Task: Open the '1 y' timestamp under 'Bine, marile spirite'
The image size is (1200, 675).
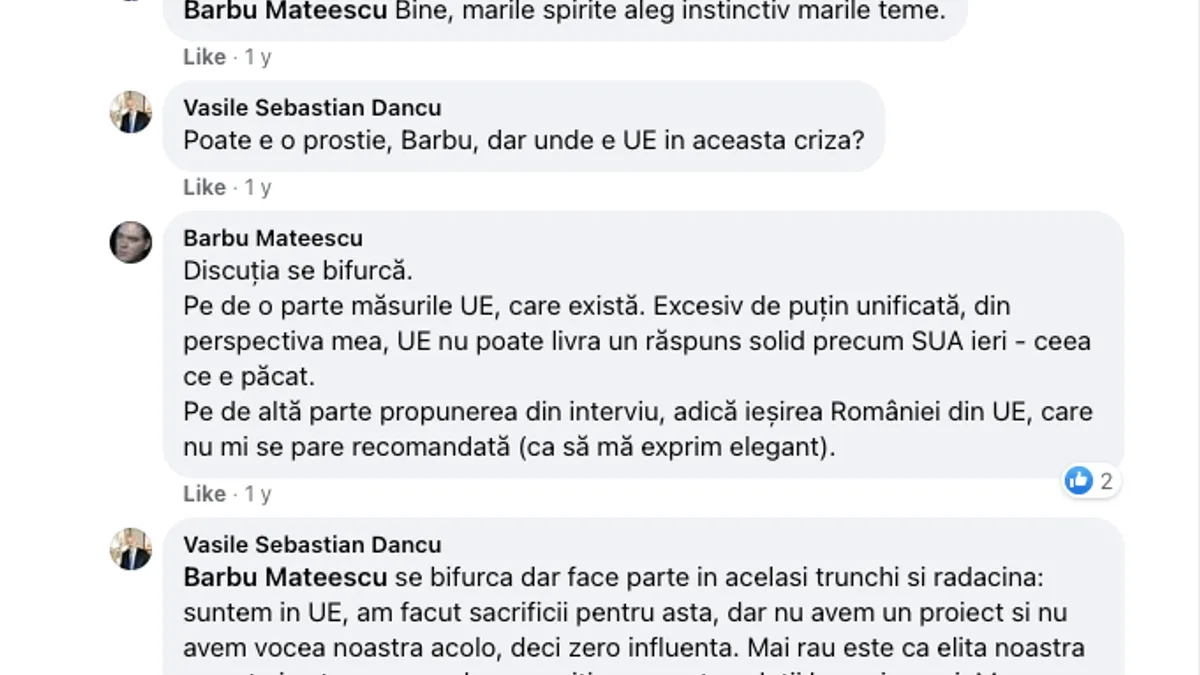Action: pyautogui.click(x=258, y=57)
